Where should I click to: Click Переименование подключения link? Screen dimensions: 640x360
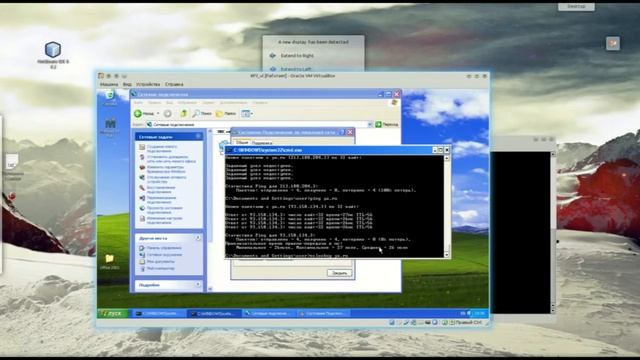pos(161,200)
